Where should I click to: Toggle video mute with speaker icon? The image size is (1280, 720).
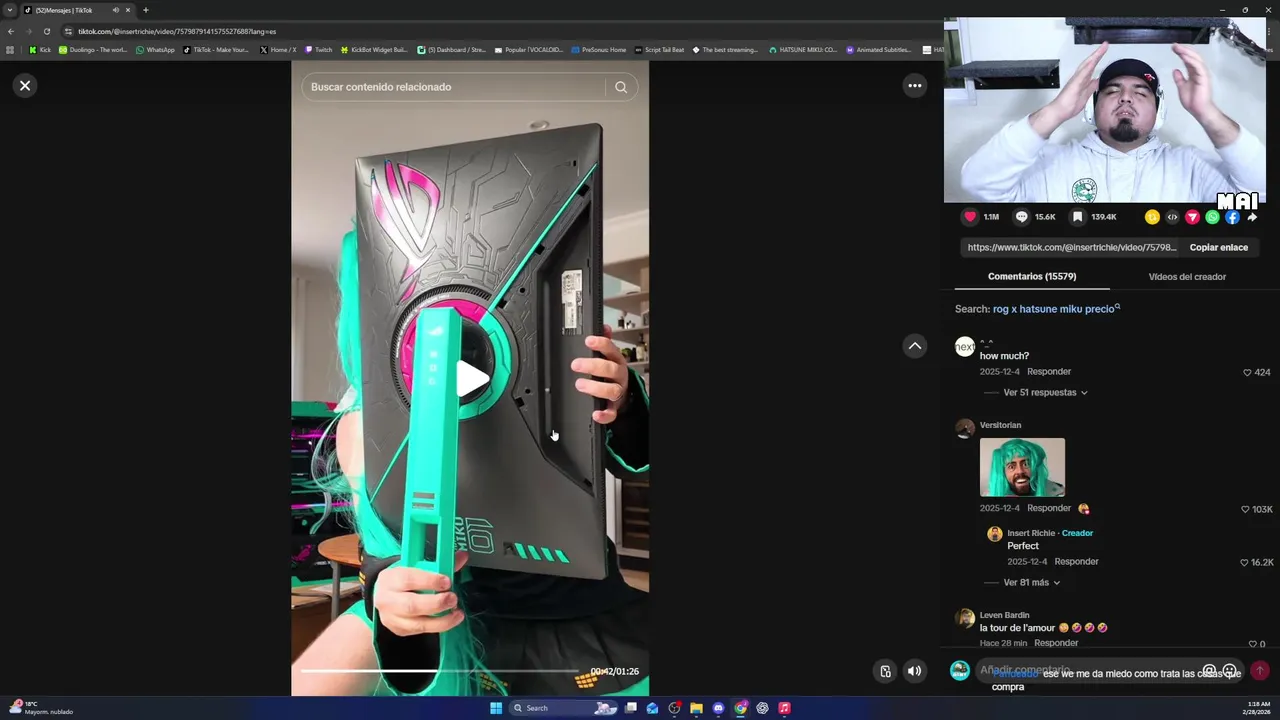click(914, 671)
